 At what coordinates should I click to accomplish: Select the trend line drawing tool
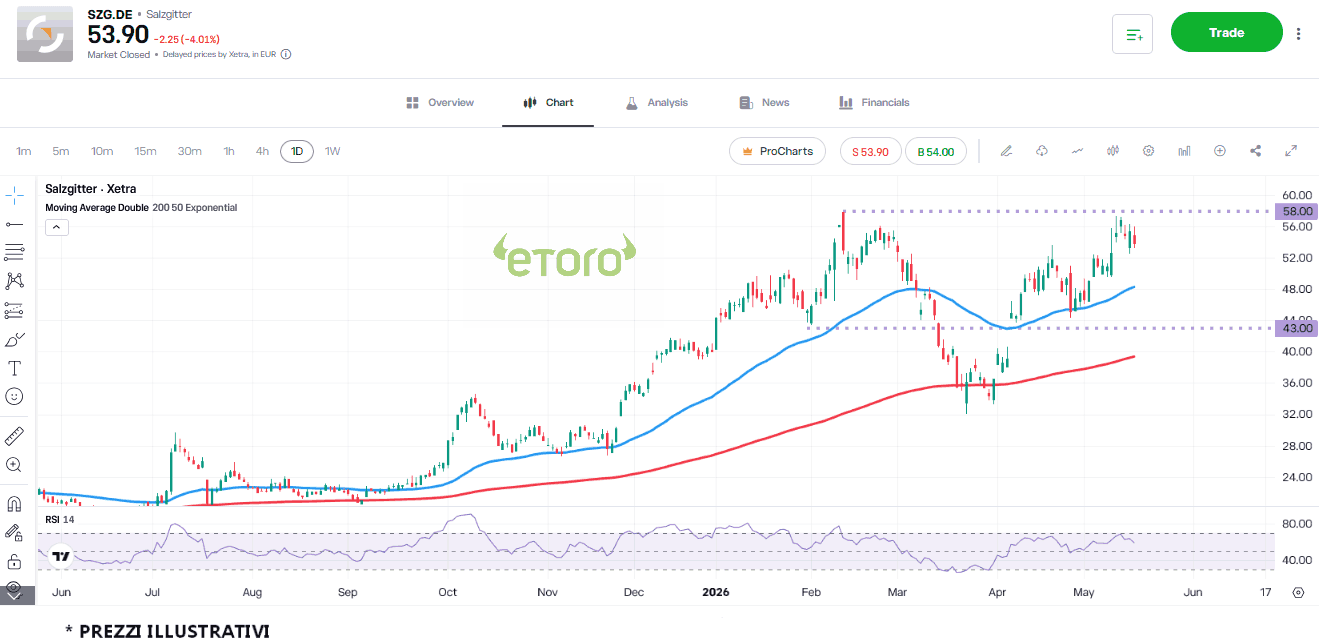[x=14, y=224]
